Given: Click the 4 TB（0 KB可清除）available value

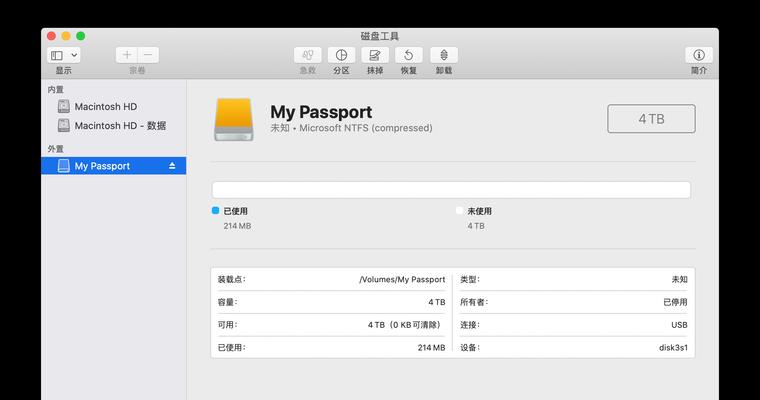Looking at the screenshot, I should pos(406,325).
